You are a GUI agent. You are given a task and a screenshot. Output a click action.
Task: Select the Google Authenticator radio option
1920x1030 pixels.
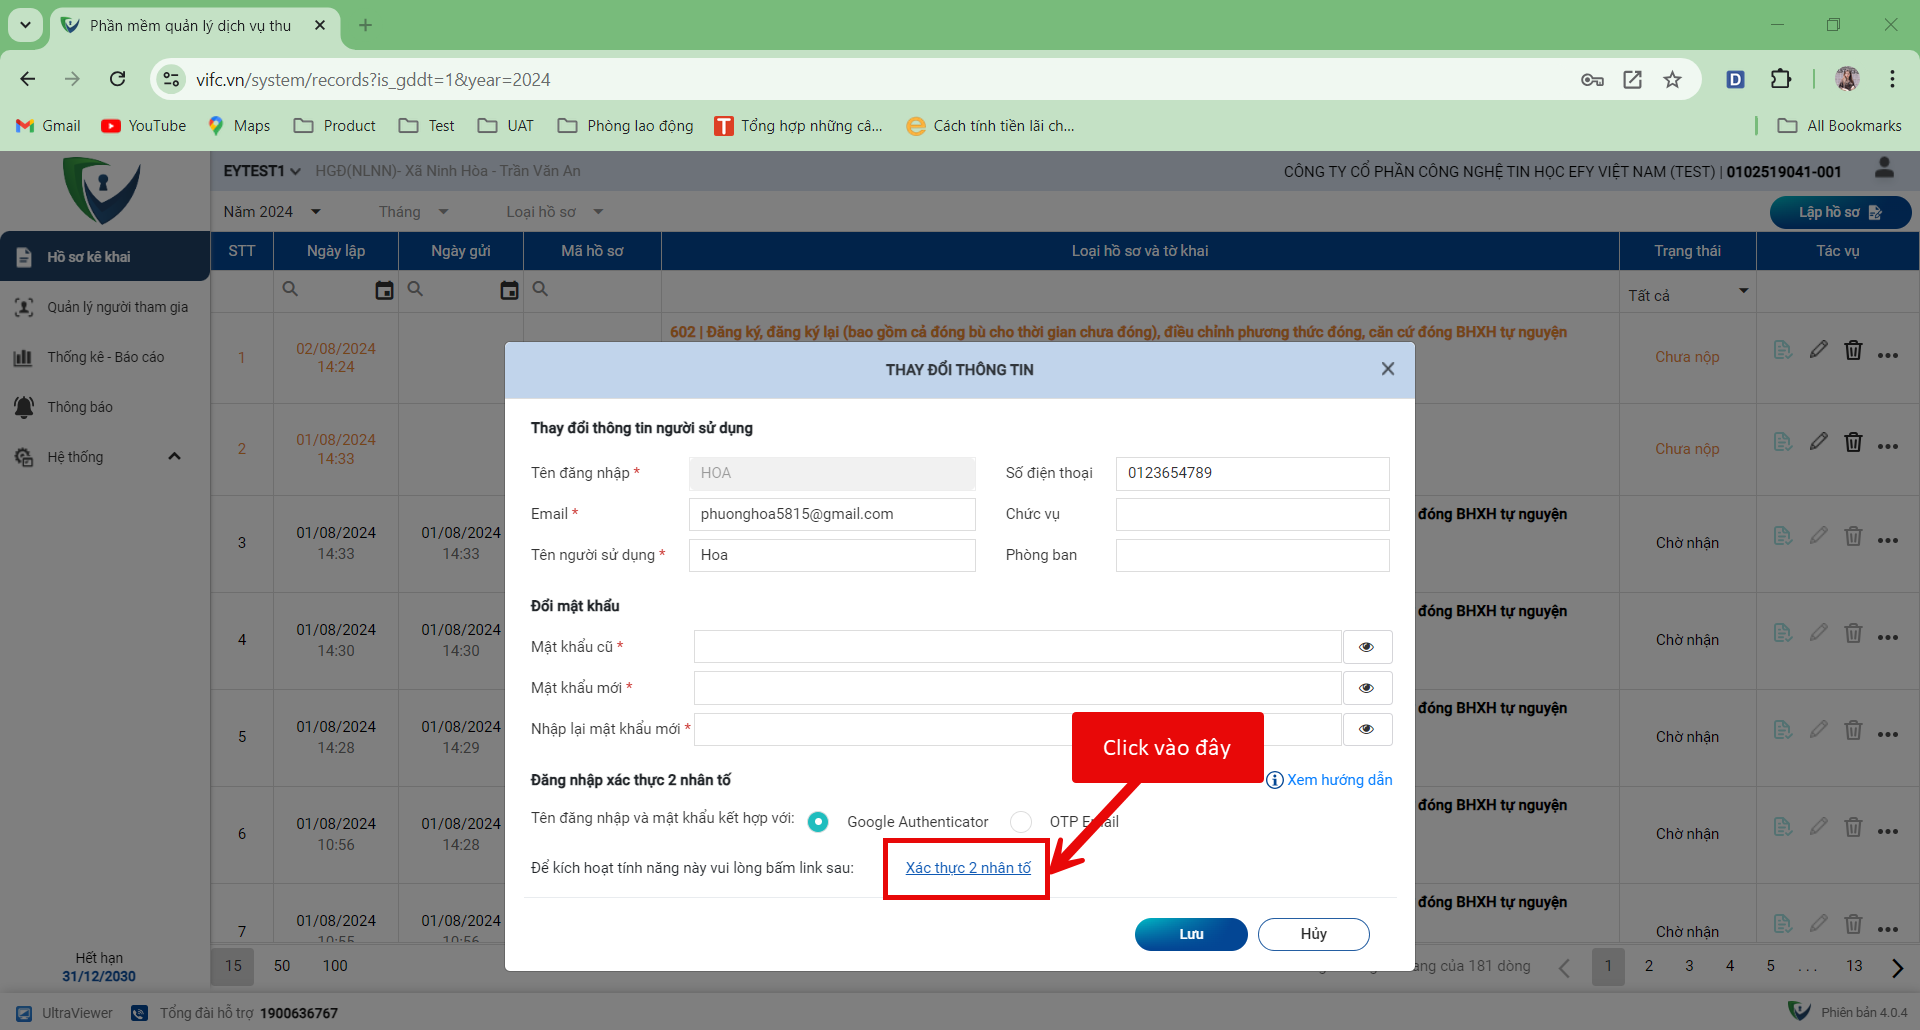point(818,822)
